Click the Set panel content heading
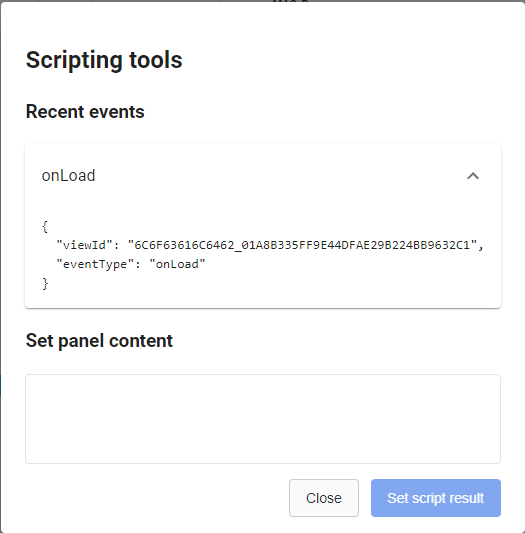The width and height of the screenshot is (525, 533). [x=99, y=341]
